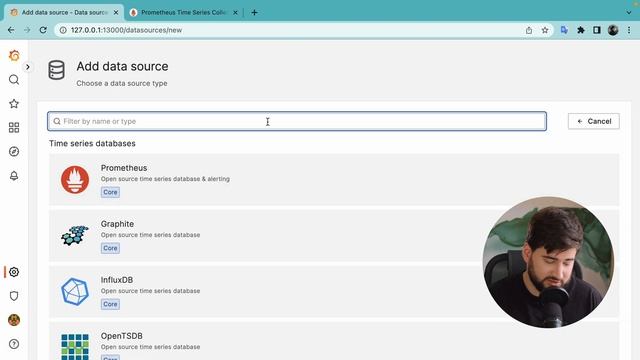The width and height of the screenshot is (640, 360).
Task: Open the search dashboards icon in the sidebar
Action: [14, 79]
